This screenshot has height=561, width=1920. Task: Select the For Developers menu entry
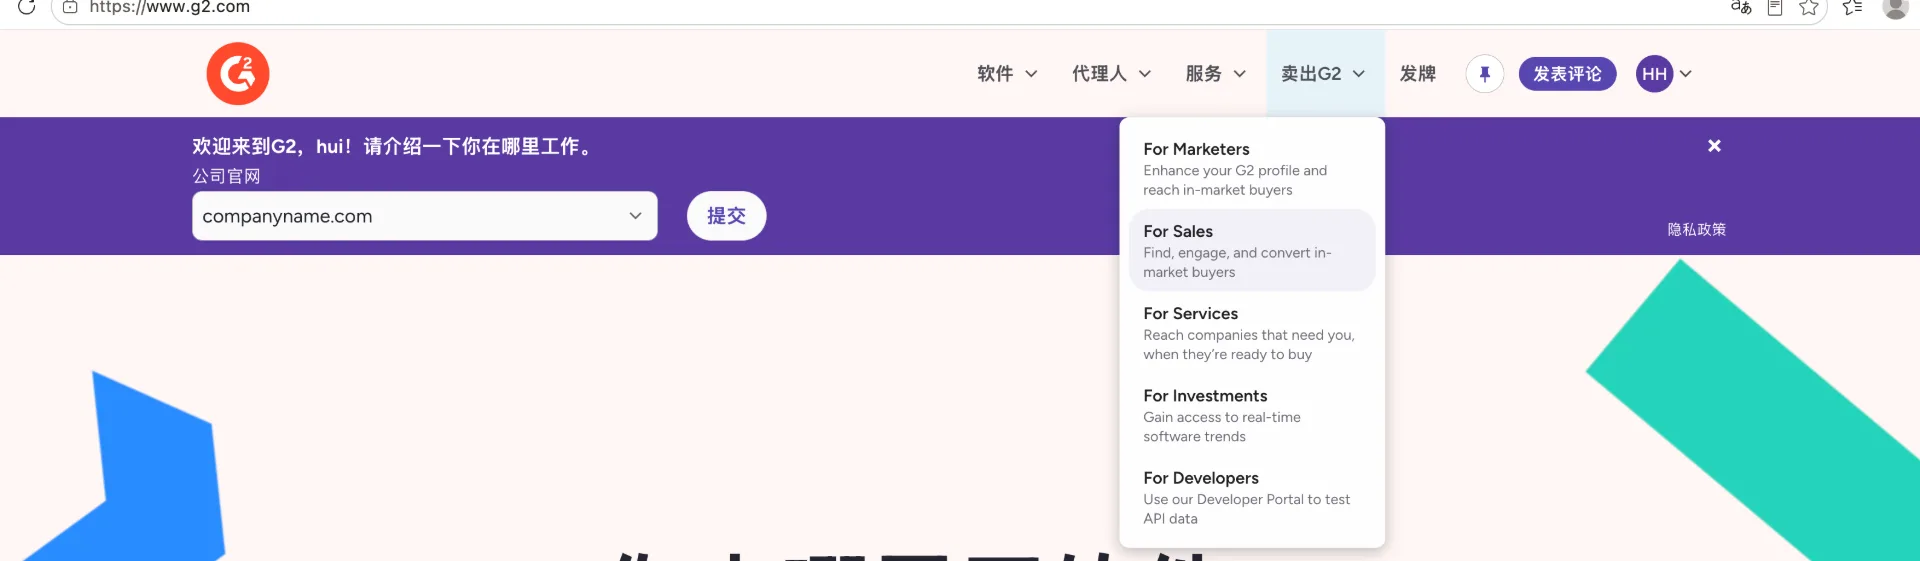[x=1252, y=496]
